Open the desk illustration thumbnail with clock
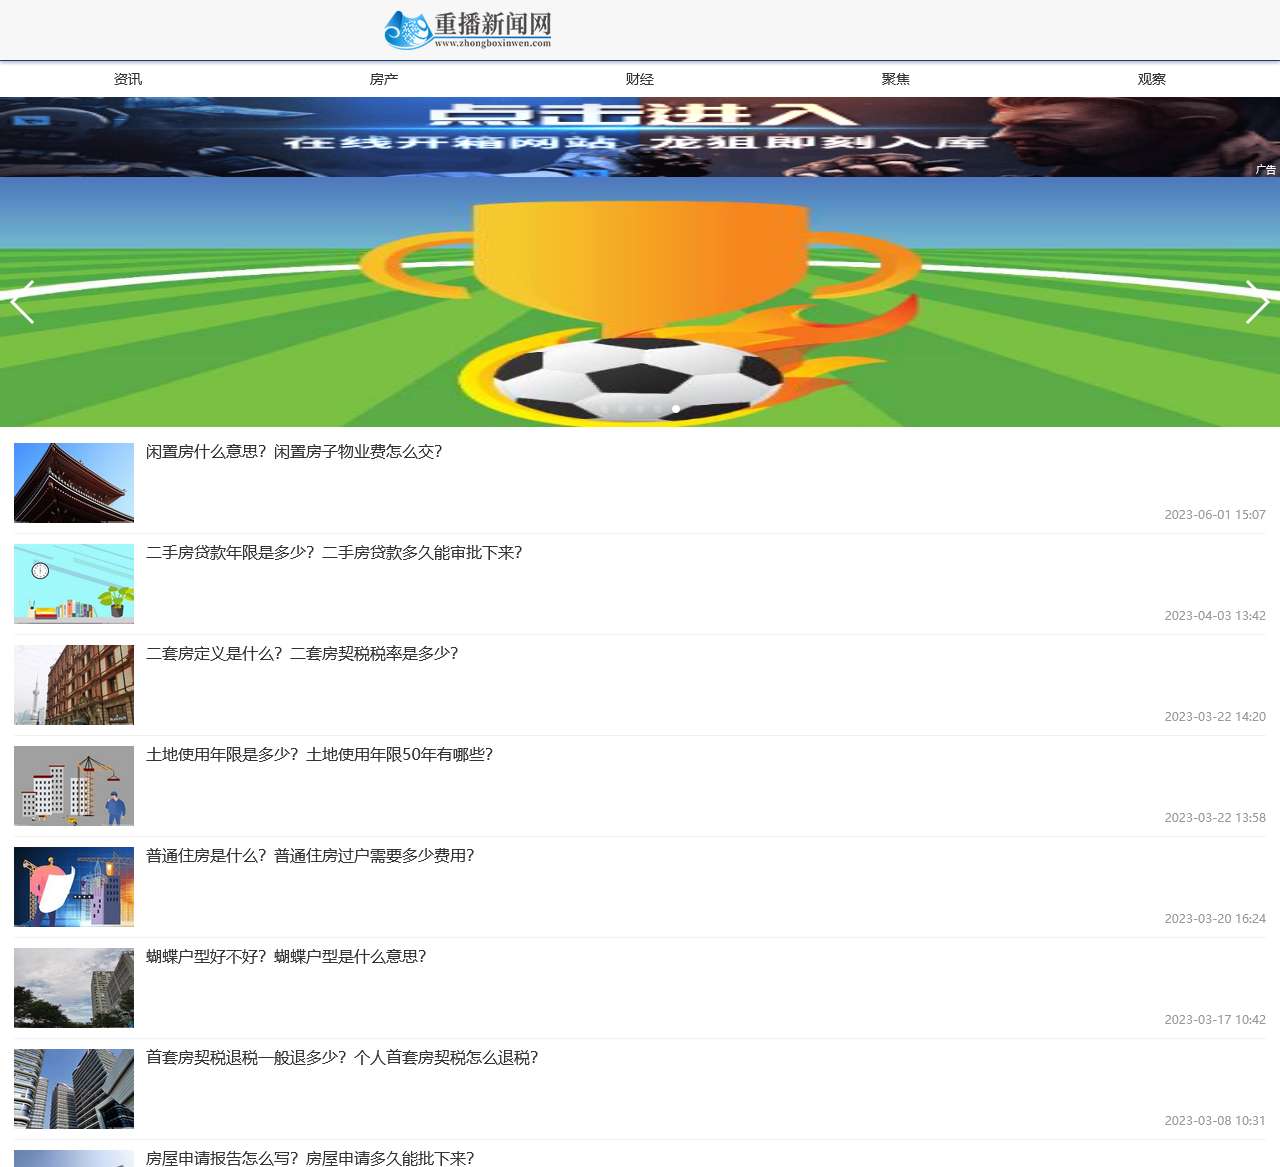This screenshot has width=1280, height=1167. coord(74,584)
